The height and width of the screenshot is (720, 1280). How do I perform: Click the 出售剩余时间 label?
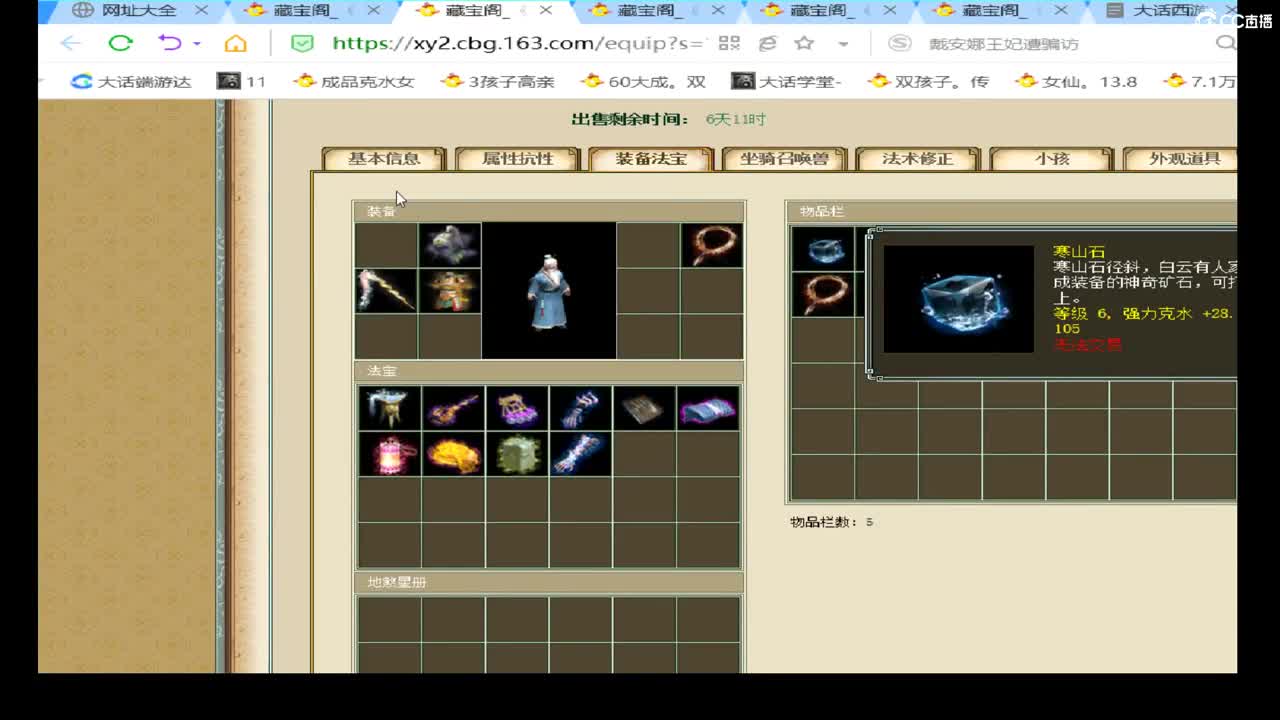point(631,119)
